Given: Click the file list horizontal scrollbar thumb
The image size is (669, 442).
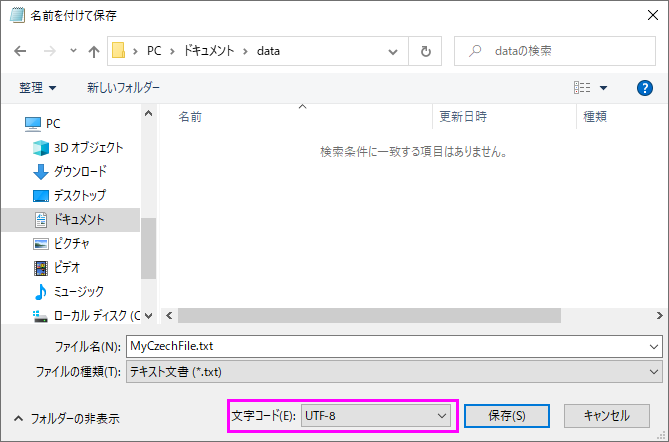Looking at the screenshot, I should (369, 316).
